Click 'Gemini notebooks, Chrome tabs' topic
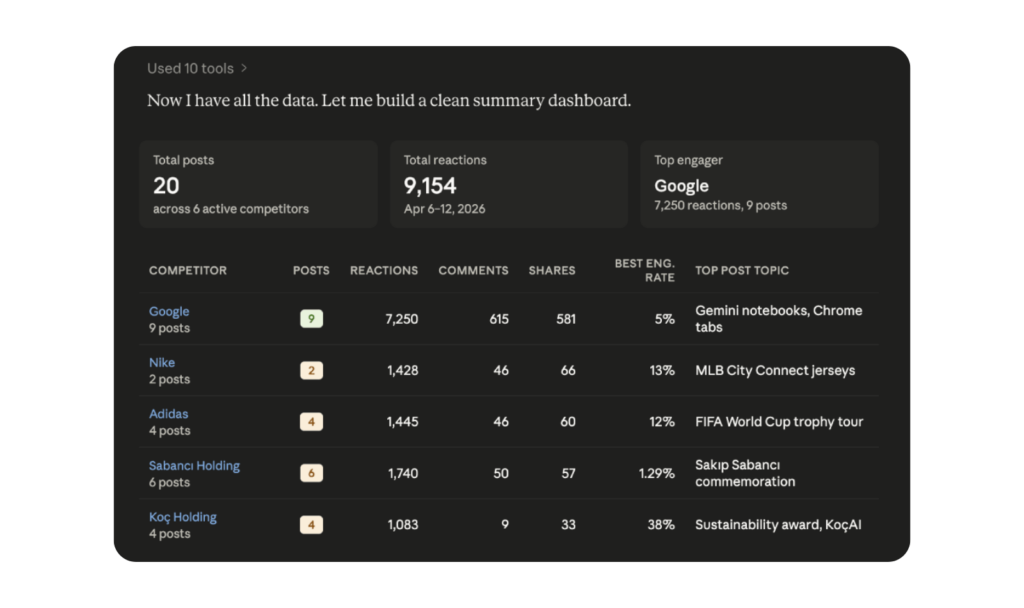Screen dimensions: 1024x608 tap(778, 319)
